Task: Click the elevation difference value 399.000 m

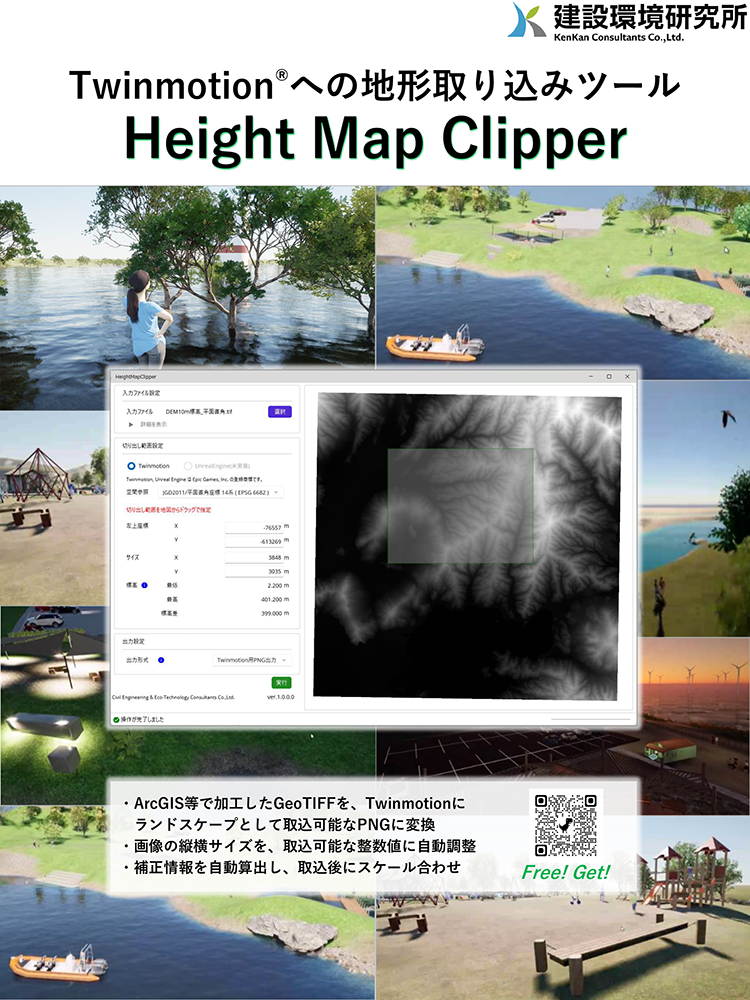Action: tap(275, 614)
